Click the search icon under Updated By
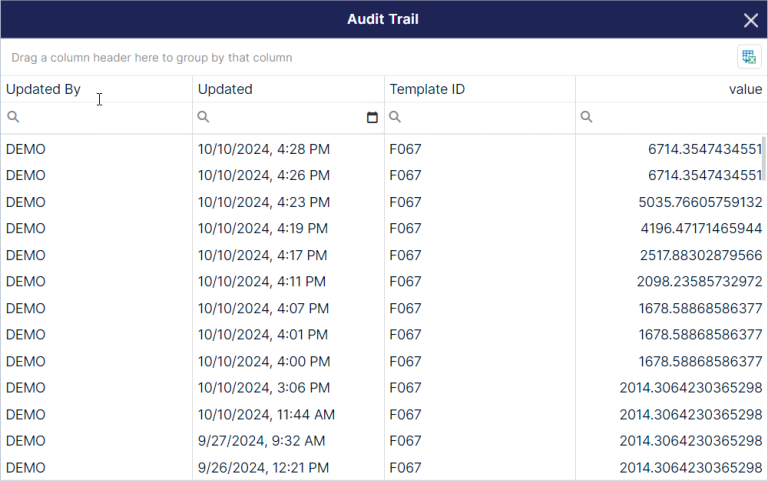This screenshot has width=768, height=481. (13, 117)
